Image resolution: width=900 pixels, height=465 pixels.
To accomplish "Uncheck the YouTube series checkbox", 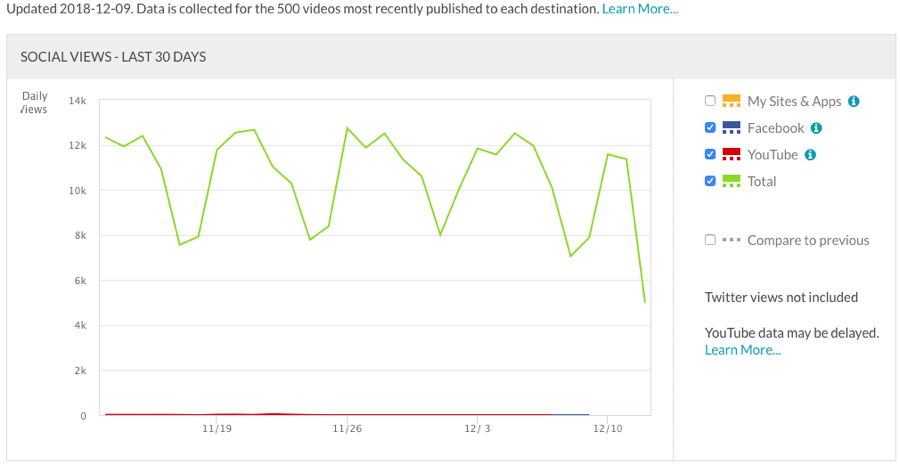I will [710, 155].
